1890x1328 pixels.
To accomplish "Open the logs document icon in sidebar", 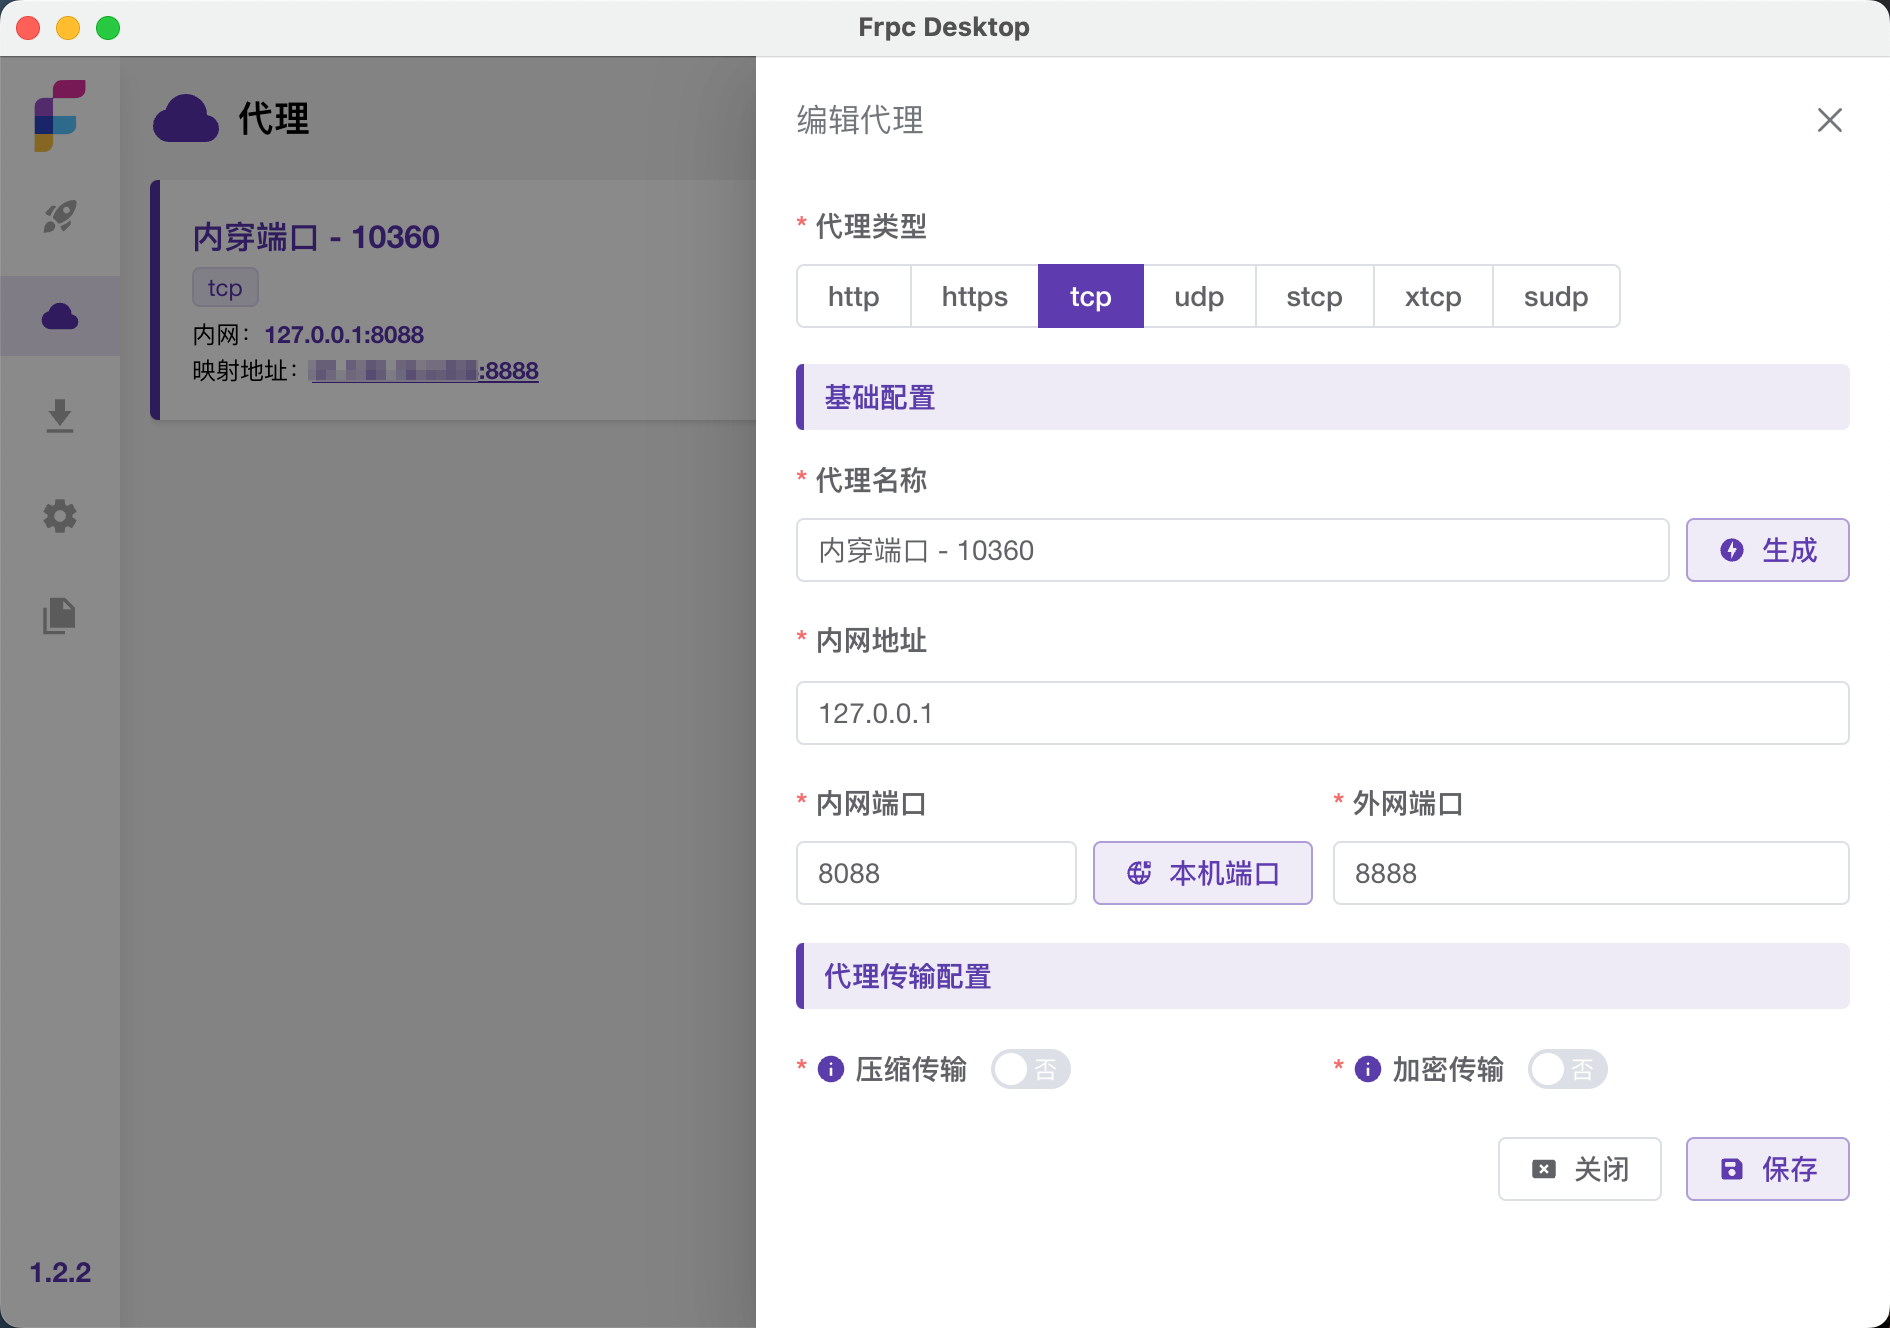I will 60,616.
